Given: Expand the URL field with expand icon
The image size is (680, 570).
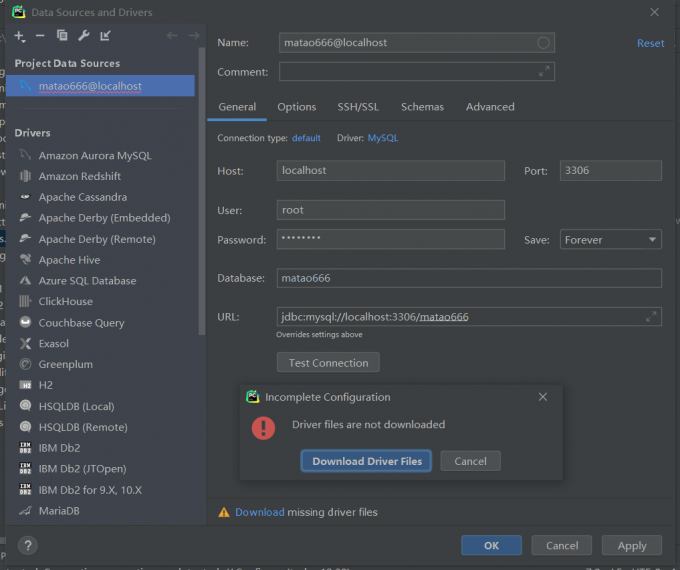Looking at the screenshot, I should tap(651, 317).
